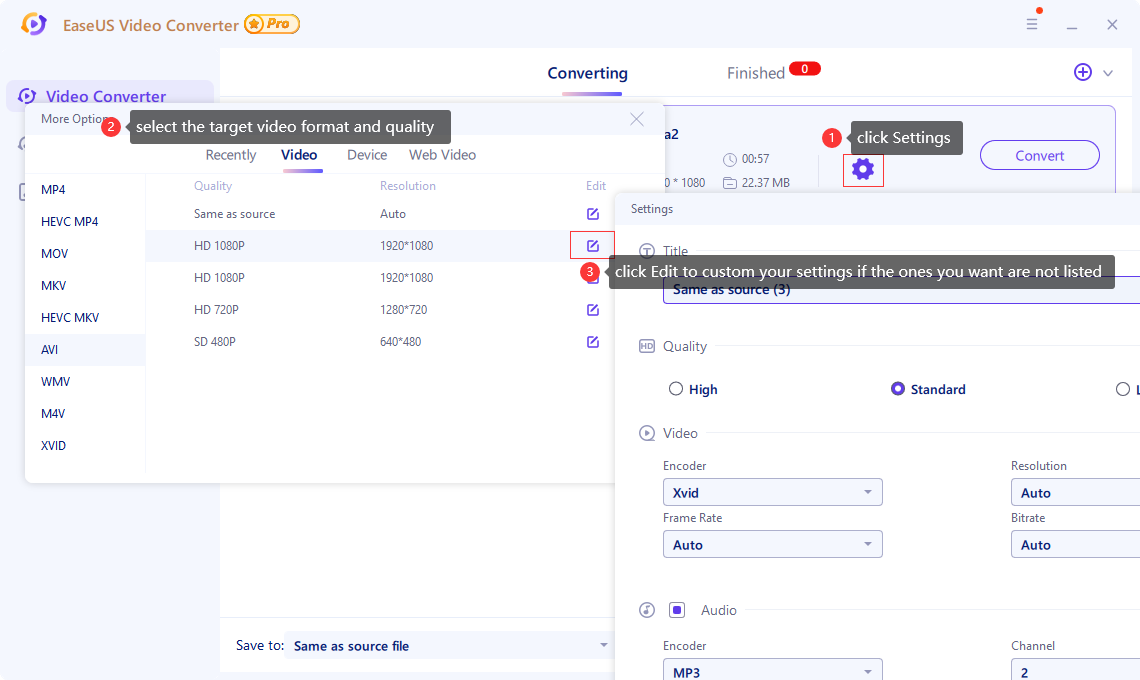Click Edit icon for the highlighted HD 1080P row
This screenshot has width=1140, height=680.
[593, 246]
